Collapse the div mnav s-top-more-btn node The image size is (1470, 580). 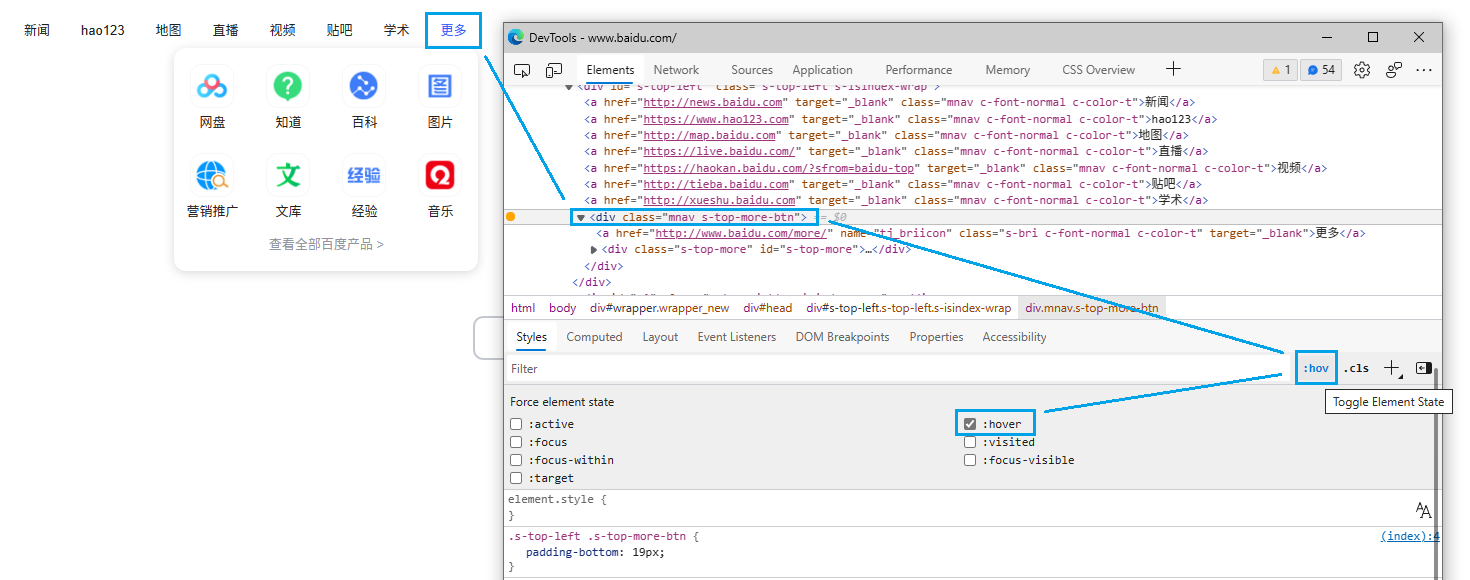coord(580,217)
